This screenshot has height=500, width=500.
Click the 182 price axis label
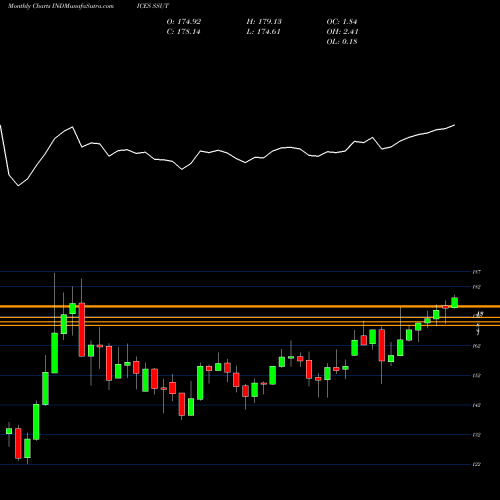476,287
